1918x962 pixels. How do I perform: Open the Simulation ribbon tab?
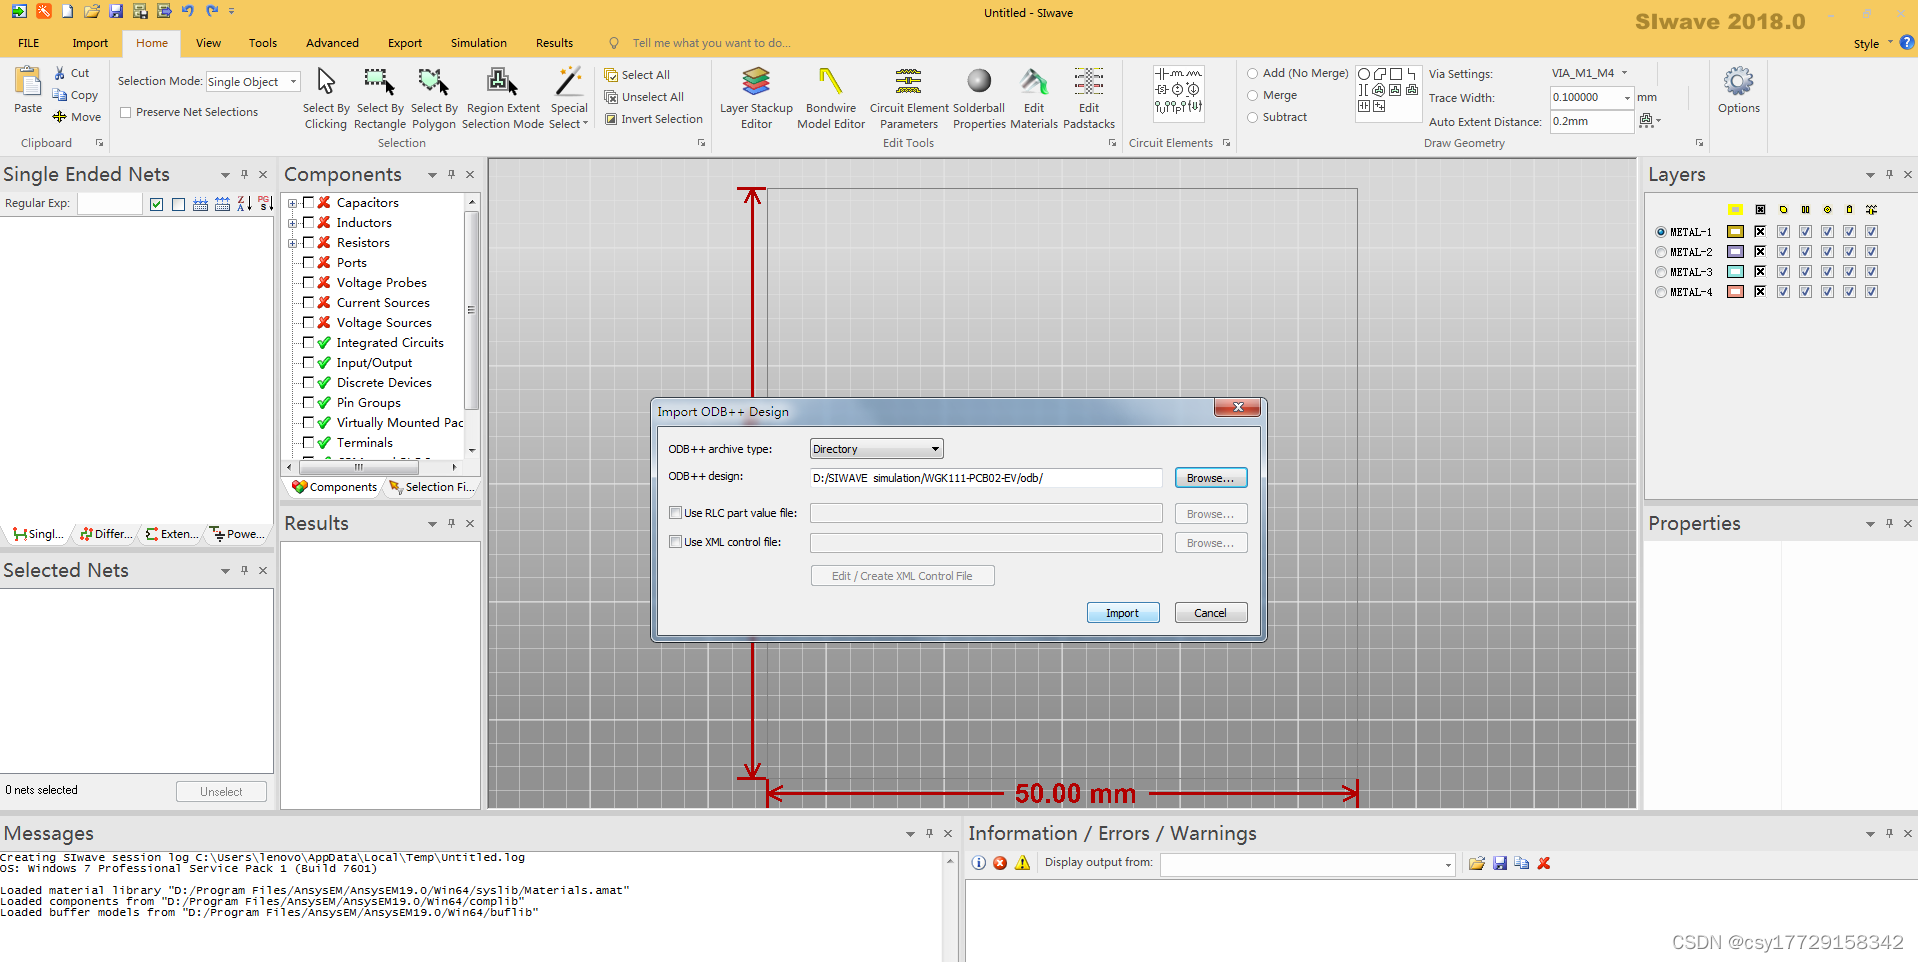478,43
